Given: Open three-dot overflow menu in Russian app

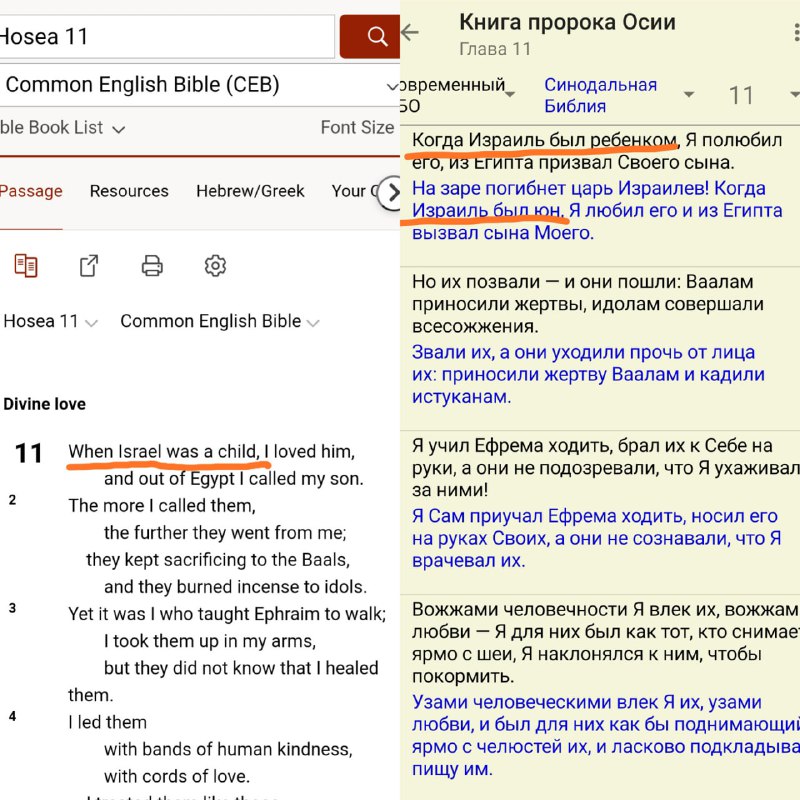Looking at the screenshot, I should tap(796, 32).
